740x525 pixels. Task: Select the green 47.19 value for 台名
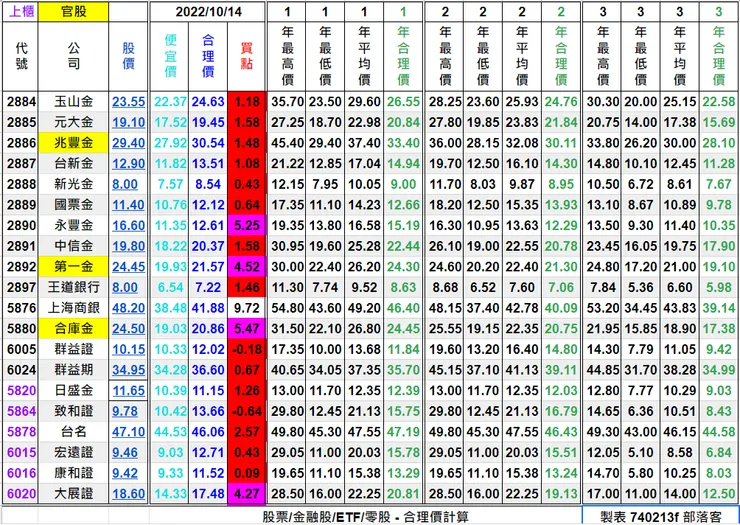[x=403, y=432]
